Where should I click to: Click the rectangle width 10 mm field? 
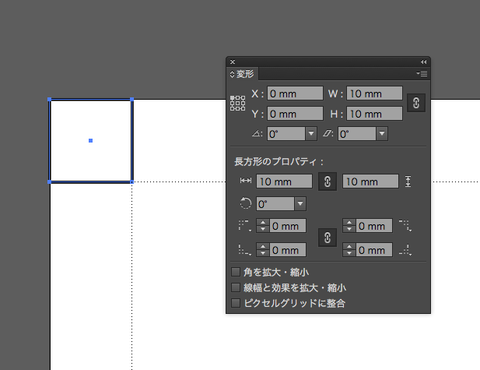(x=284, y=182)
